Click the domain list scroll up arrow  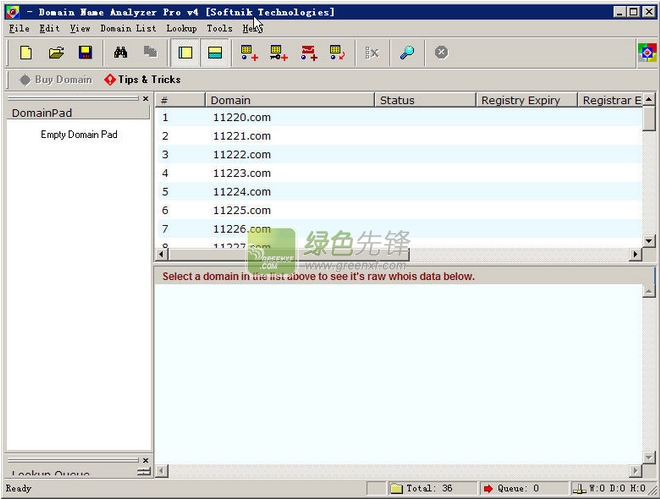tap(649, 99)
